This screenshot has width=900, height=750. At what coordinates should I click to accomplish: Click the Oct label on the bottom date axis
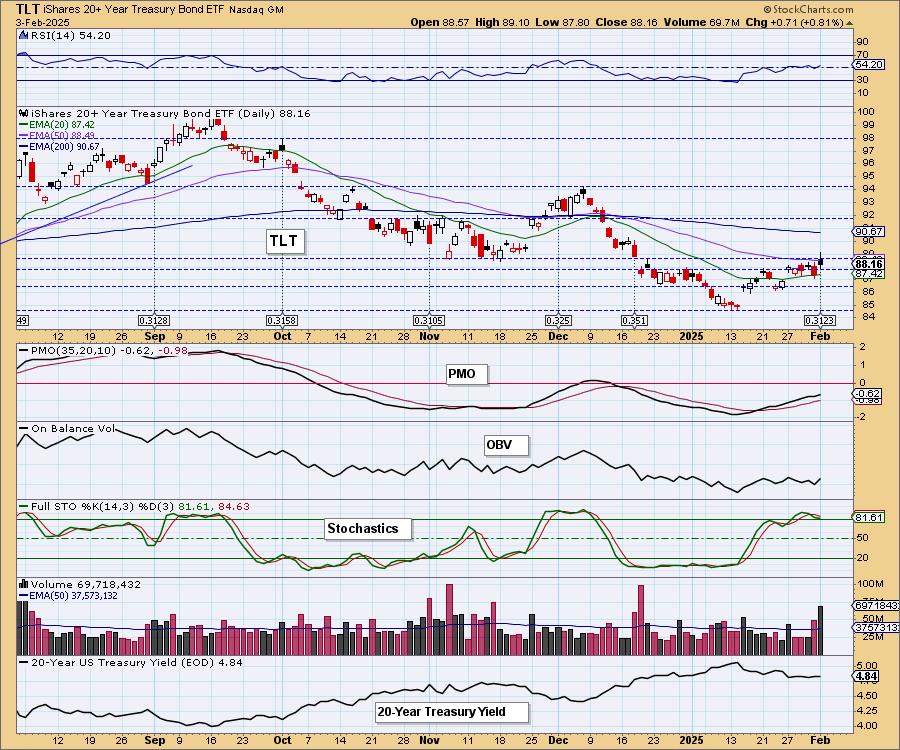pos(282,740)
